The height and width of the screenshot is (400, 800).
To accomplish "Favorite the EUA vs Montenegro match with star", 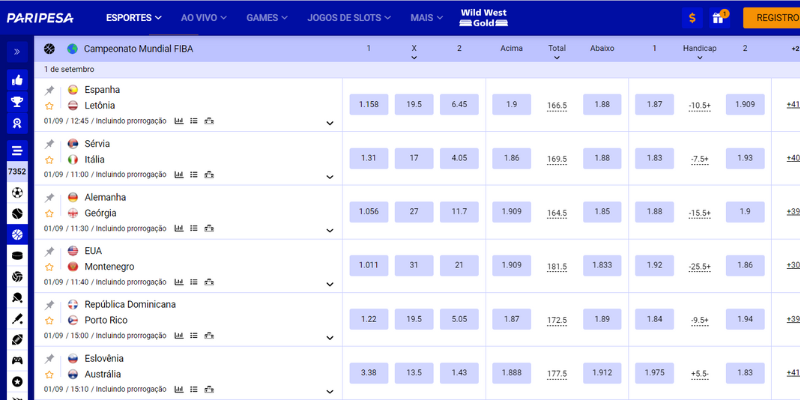I will pos(49,267).
